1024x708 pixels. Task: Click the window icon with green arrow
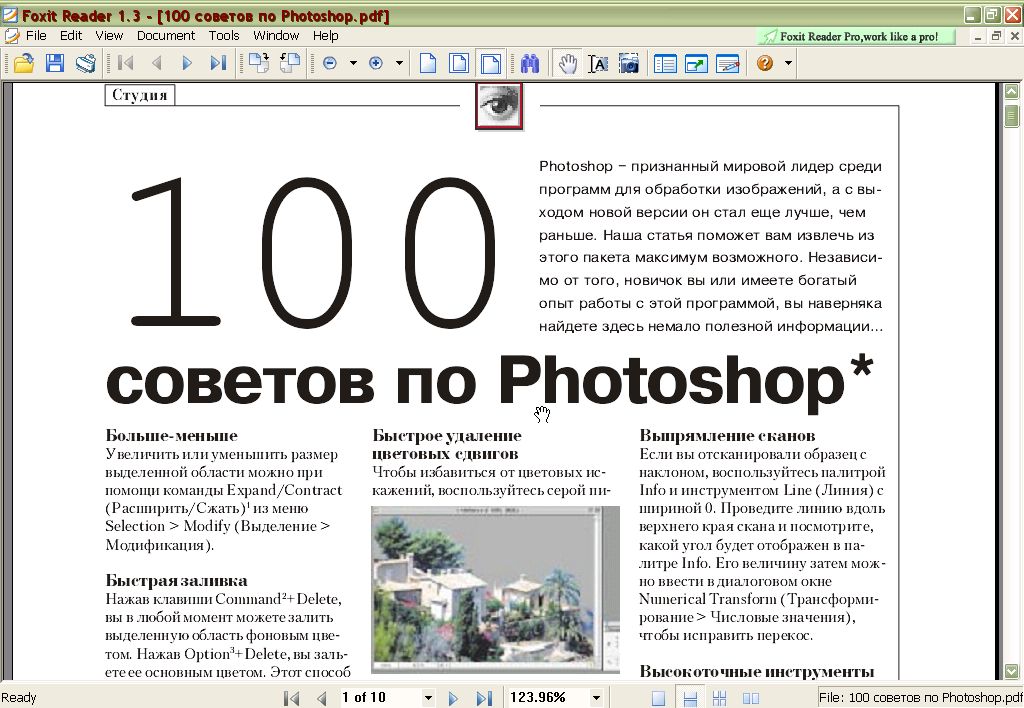[x=696, y=63]
